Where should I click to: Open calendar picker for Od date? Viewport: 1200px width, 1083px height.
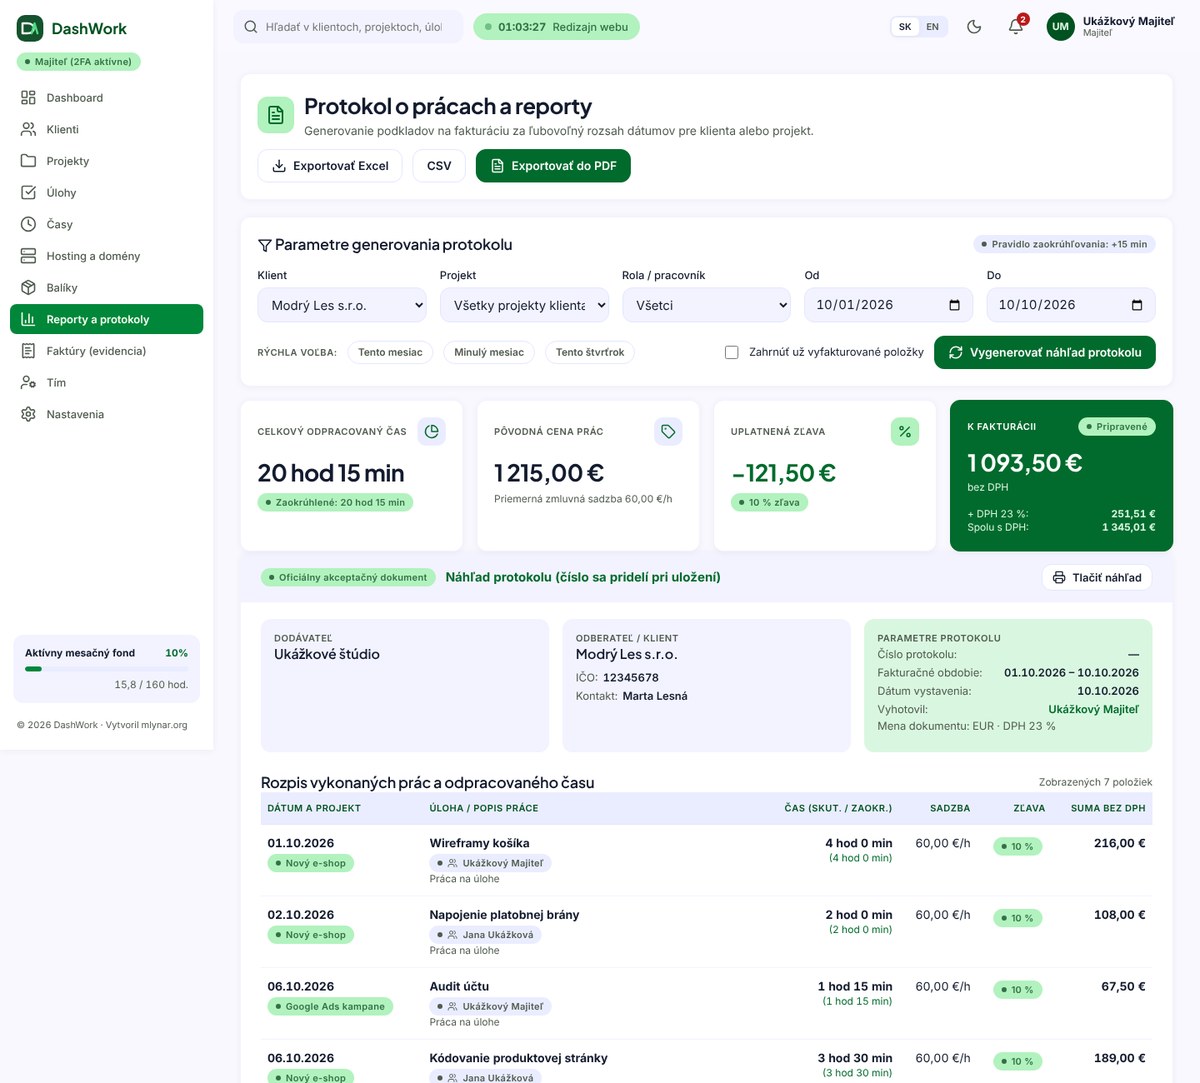(x=955, y=305)
